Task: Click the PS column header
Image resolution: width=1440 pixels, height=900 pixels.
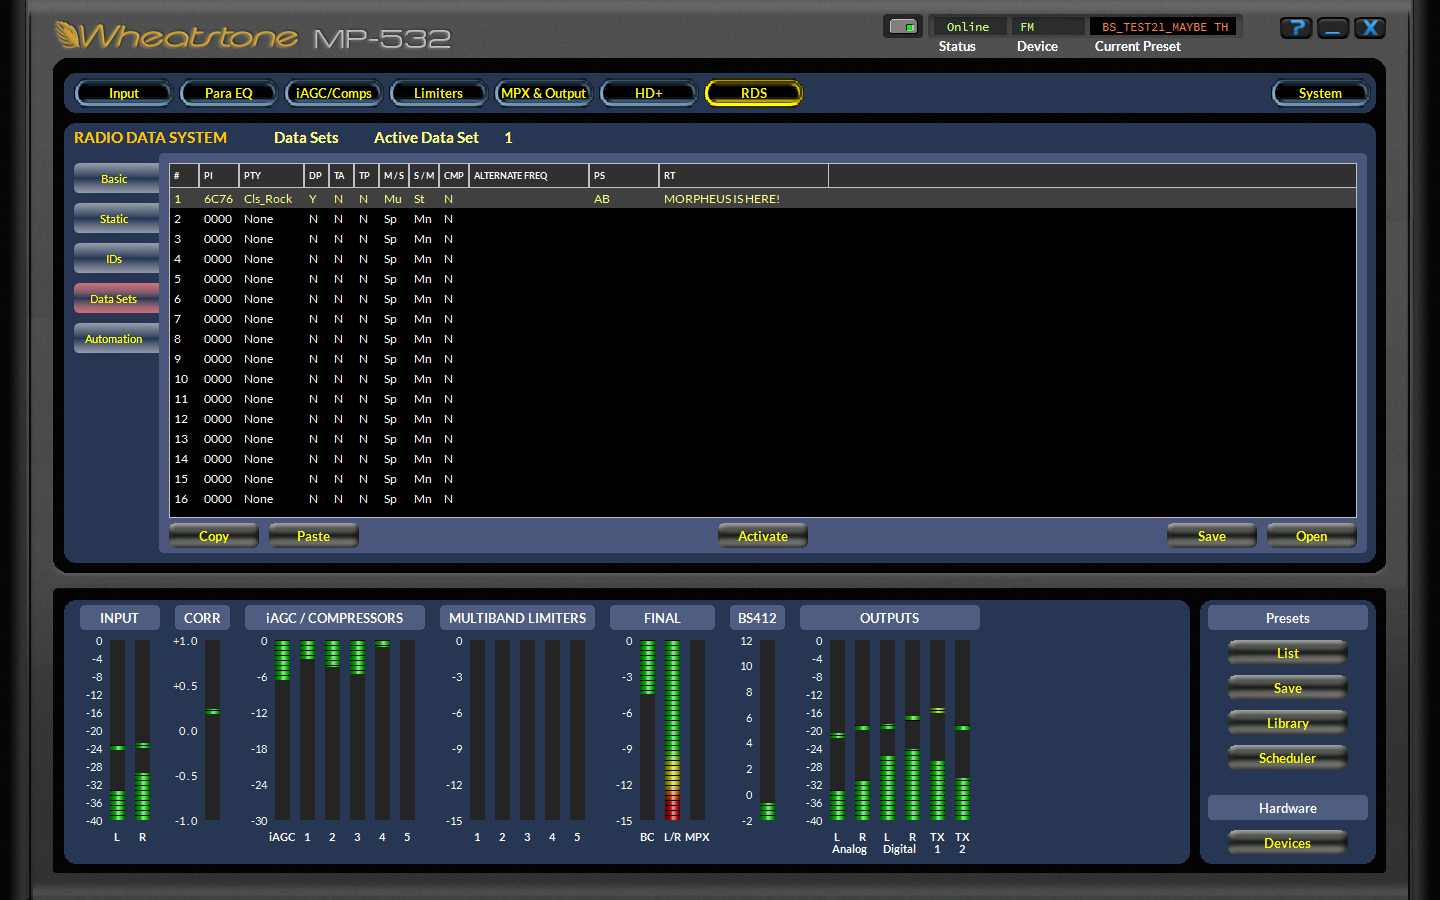Action: tap(624, 176)
